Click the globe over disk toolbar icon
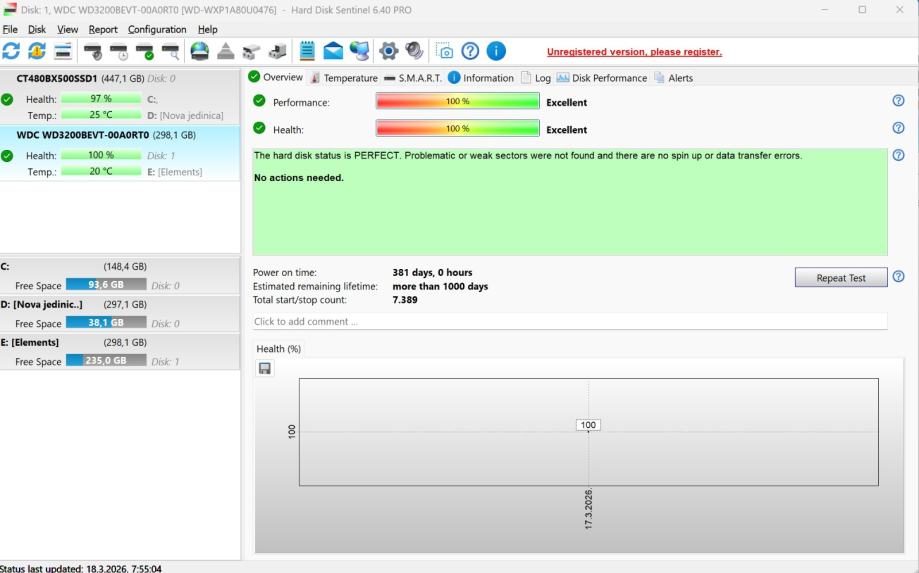 (200, 51)
